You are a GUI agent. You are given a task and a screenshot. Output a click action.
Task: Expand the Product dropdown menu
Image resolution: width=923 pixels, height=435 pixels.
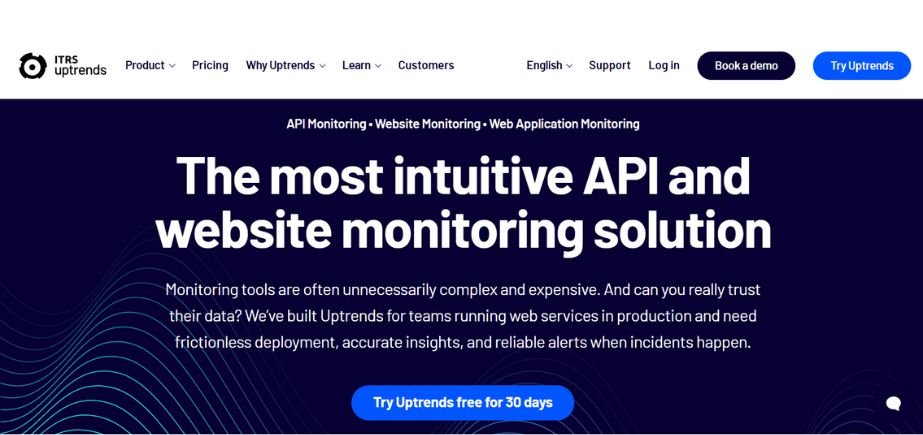[150, 65]
